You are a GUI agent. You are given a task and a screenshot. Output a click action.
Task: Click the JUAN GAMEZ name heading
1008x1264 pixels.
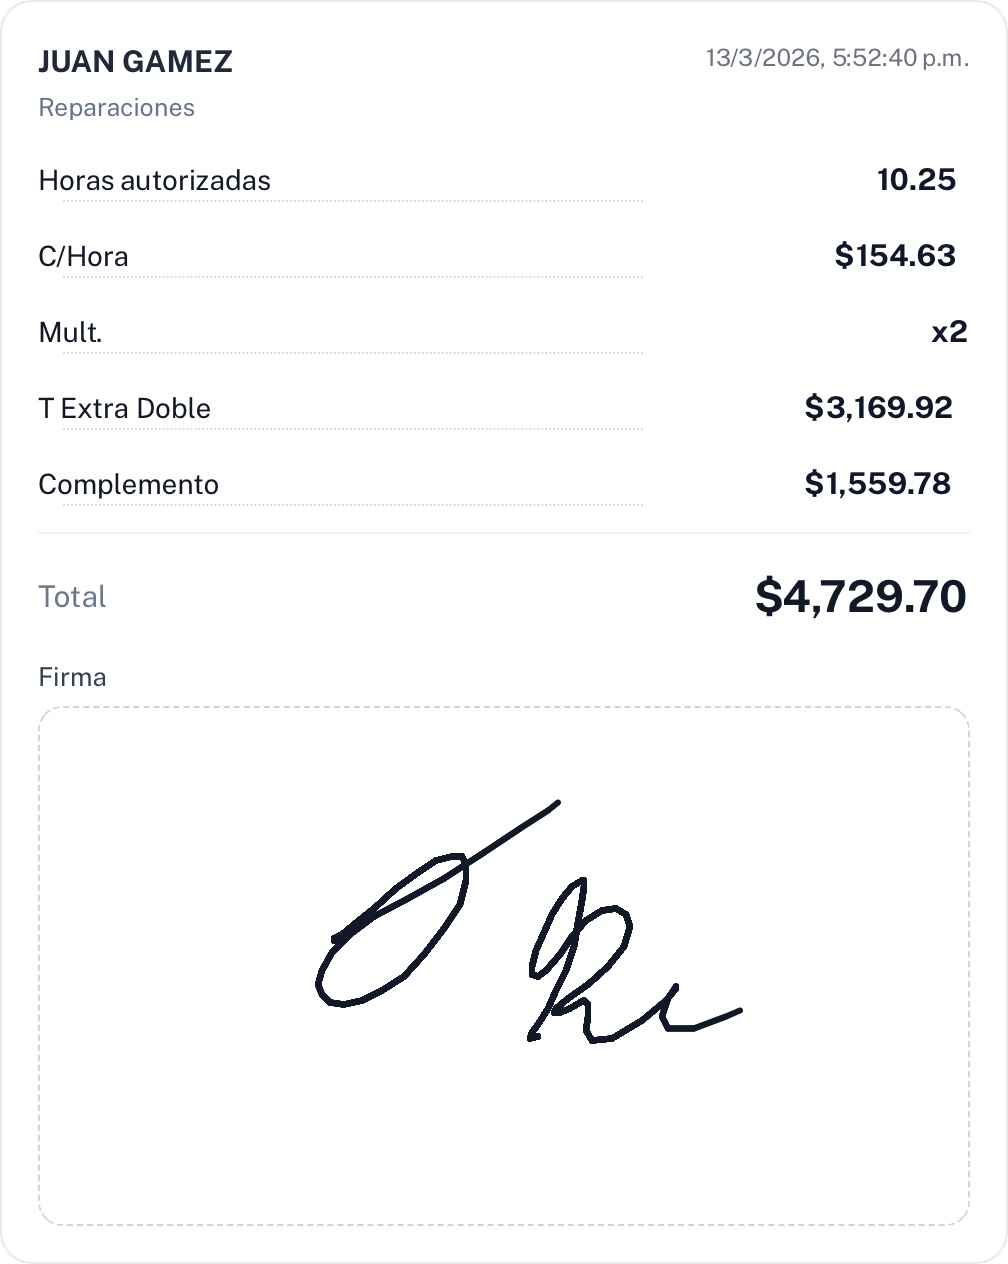coord(135,62)
